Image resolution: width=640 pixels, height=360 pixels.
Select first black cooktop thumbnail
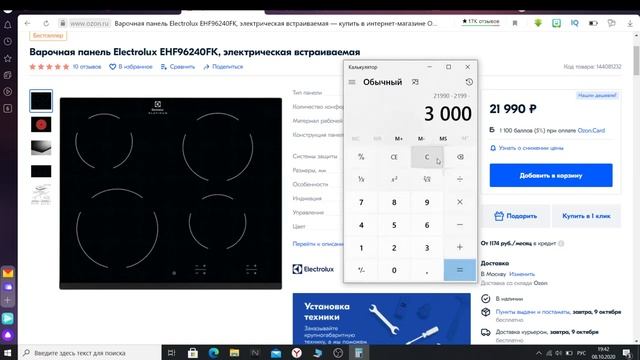pos(41,101)
